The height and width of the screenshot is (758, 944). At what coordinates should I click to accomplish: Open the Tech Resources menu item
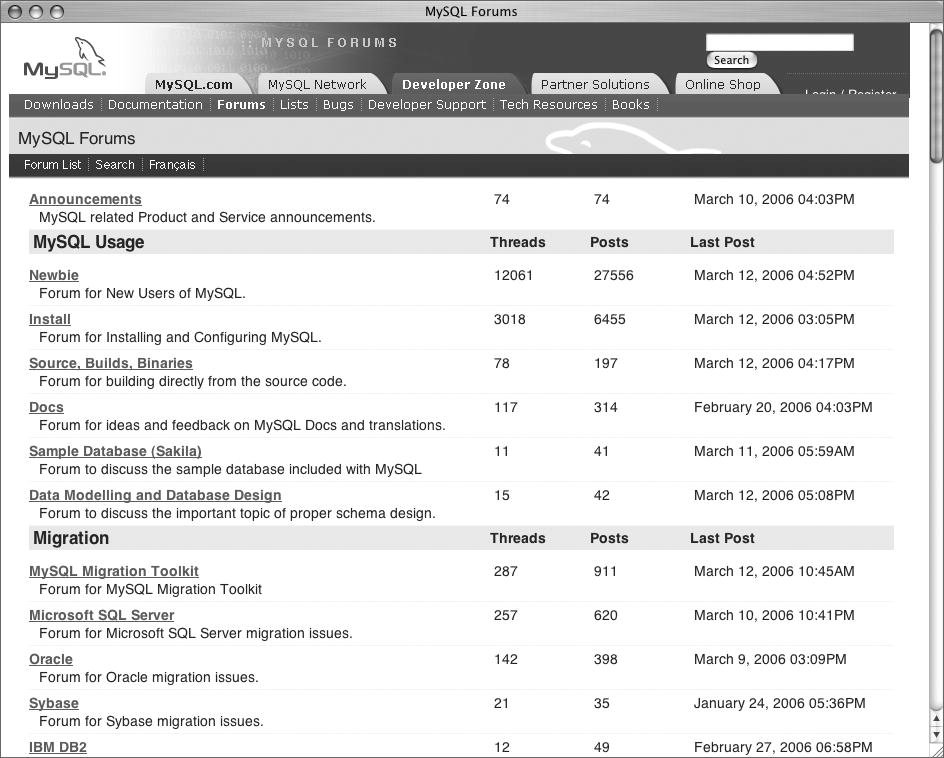548,105
